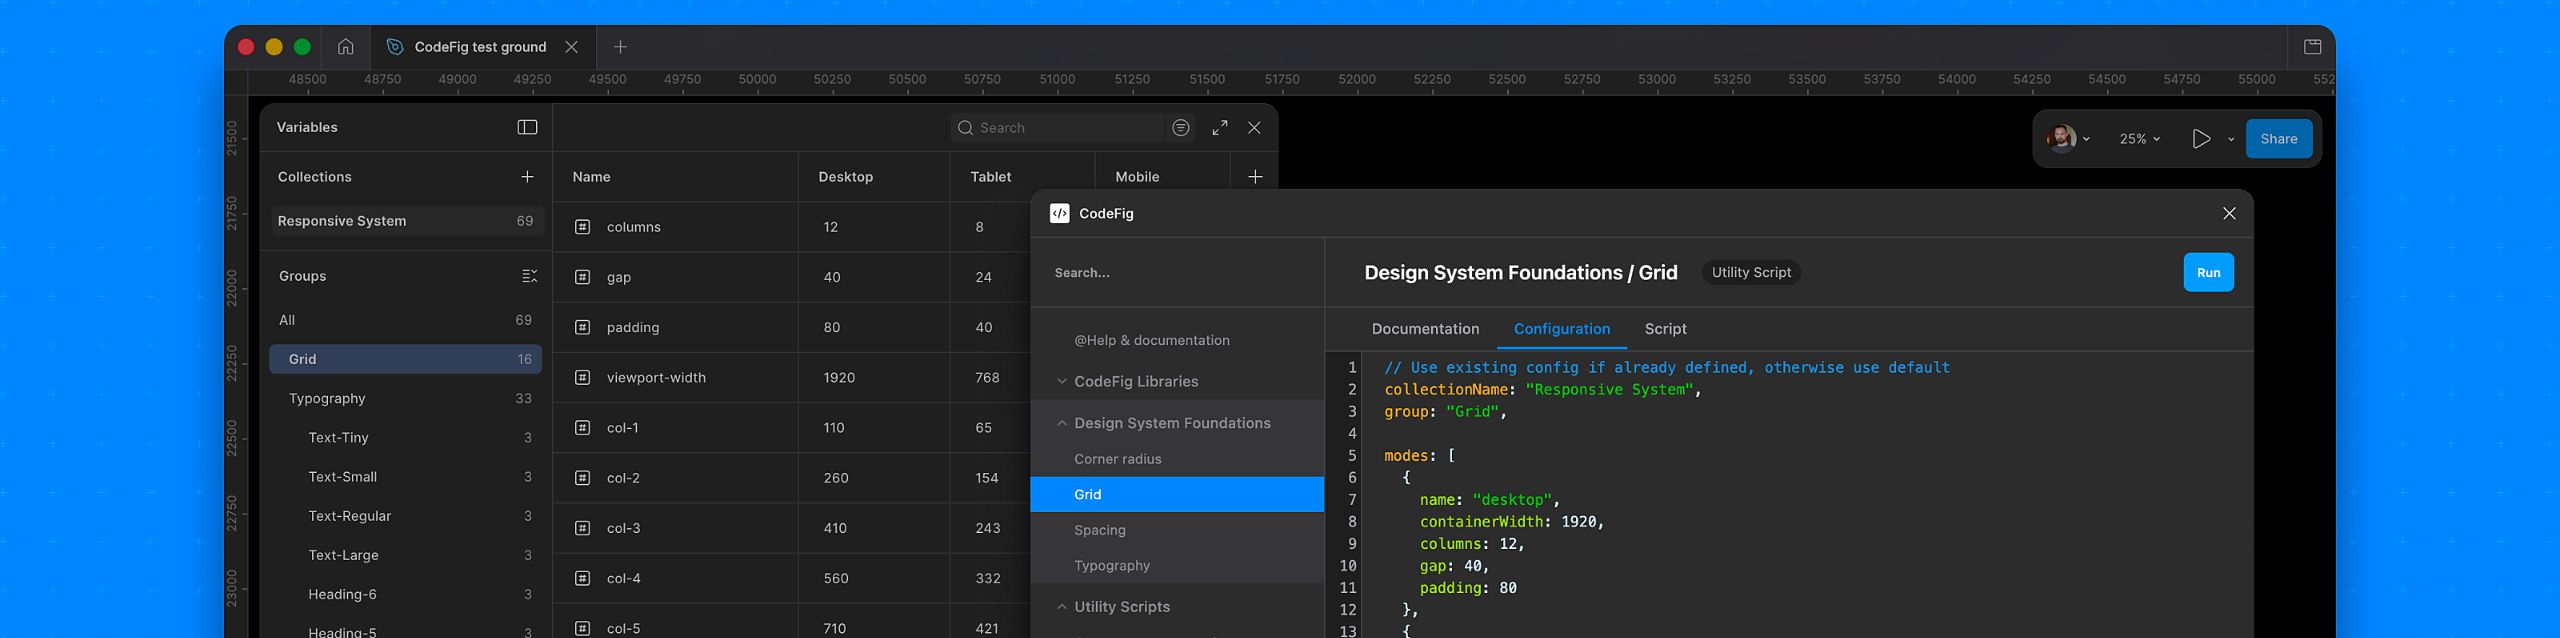Click the CodeFig plugin search field
2560x638 pixels.
tap(1176, 273)
